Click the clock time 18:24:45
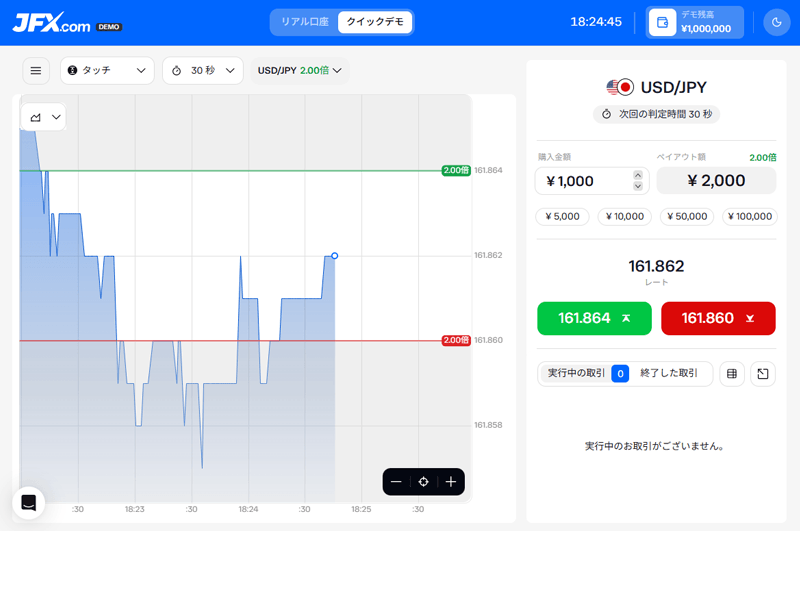Image resolution: width=800 pixels, height=600 pixels. [x=596, y=22]
